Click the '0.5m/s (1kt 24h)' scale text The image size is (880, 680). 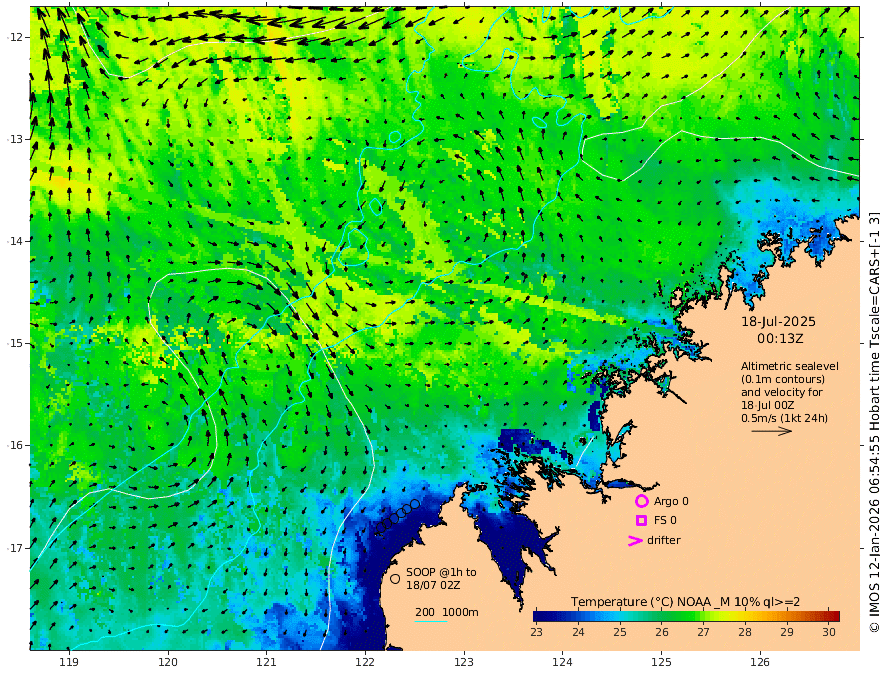[785, 418]
